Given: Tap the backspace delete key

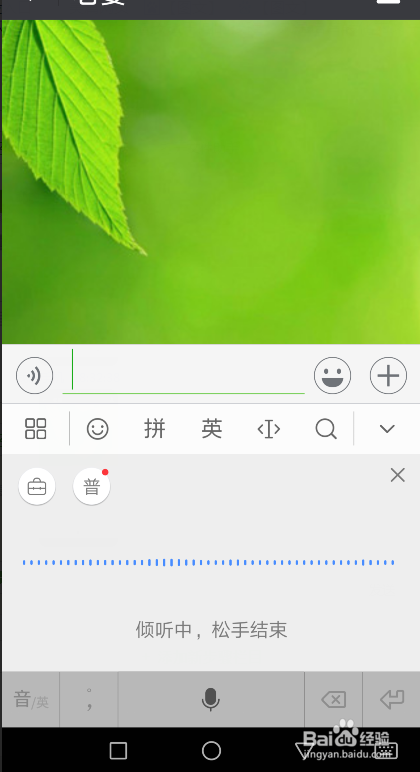Looking at the screenshot, I should click(x=333, y=699).
